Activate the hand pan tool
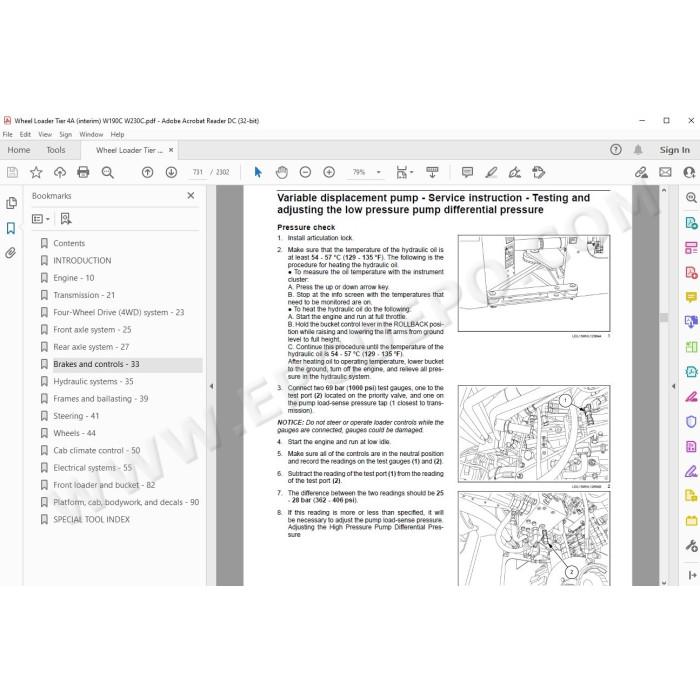Screen dimensions: 700x700 click(x=282, y=172)
